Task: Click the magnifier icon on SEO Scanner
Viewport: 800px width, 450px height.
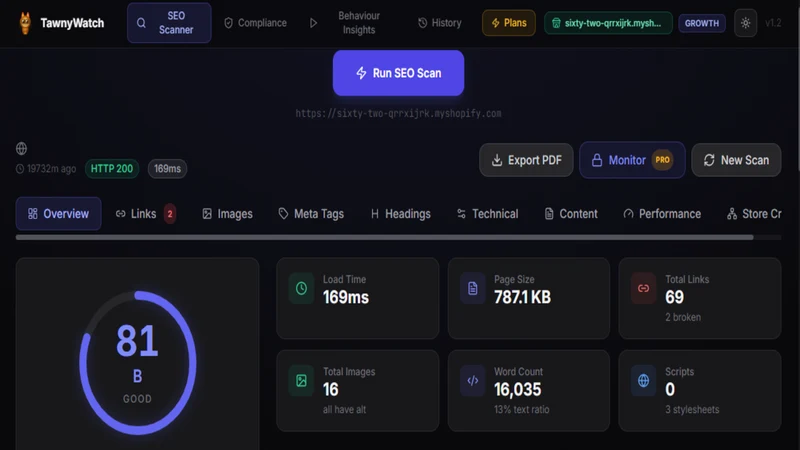Action: (x=141, y=23)
